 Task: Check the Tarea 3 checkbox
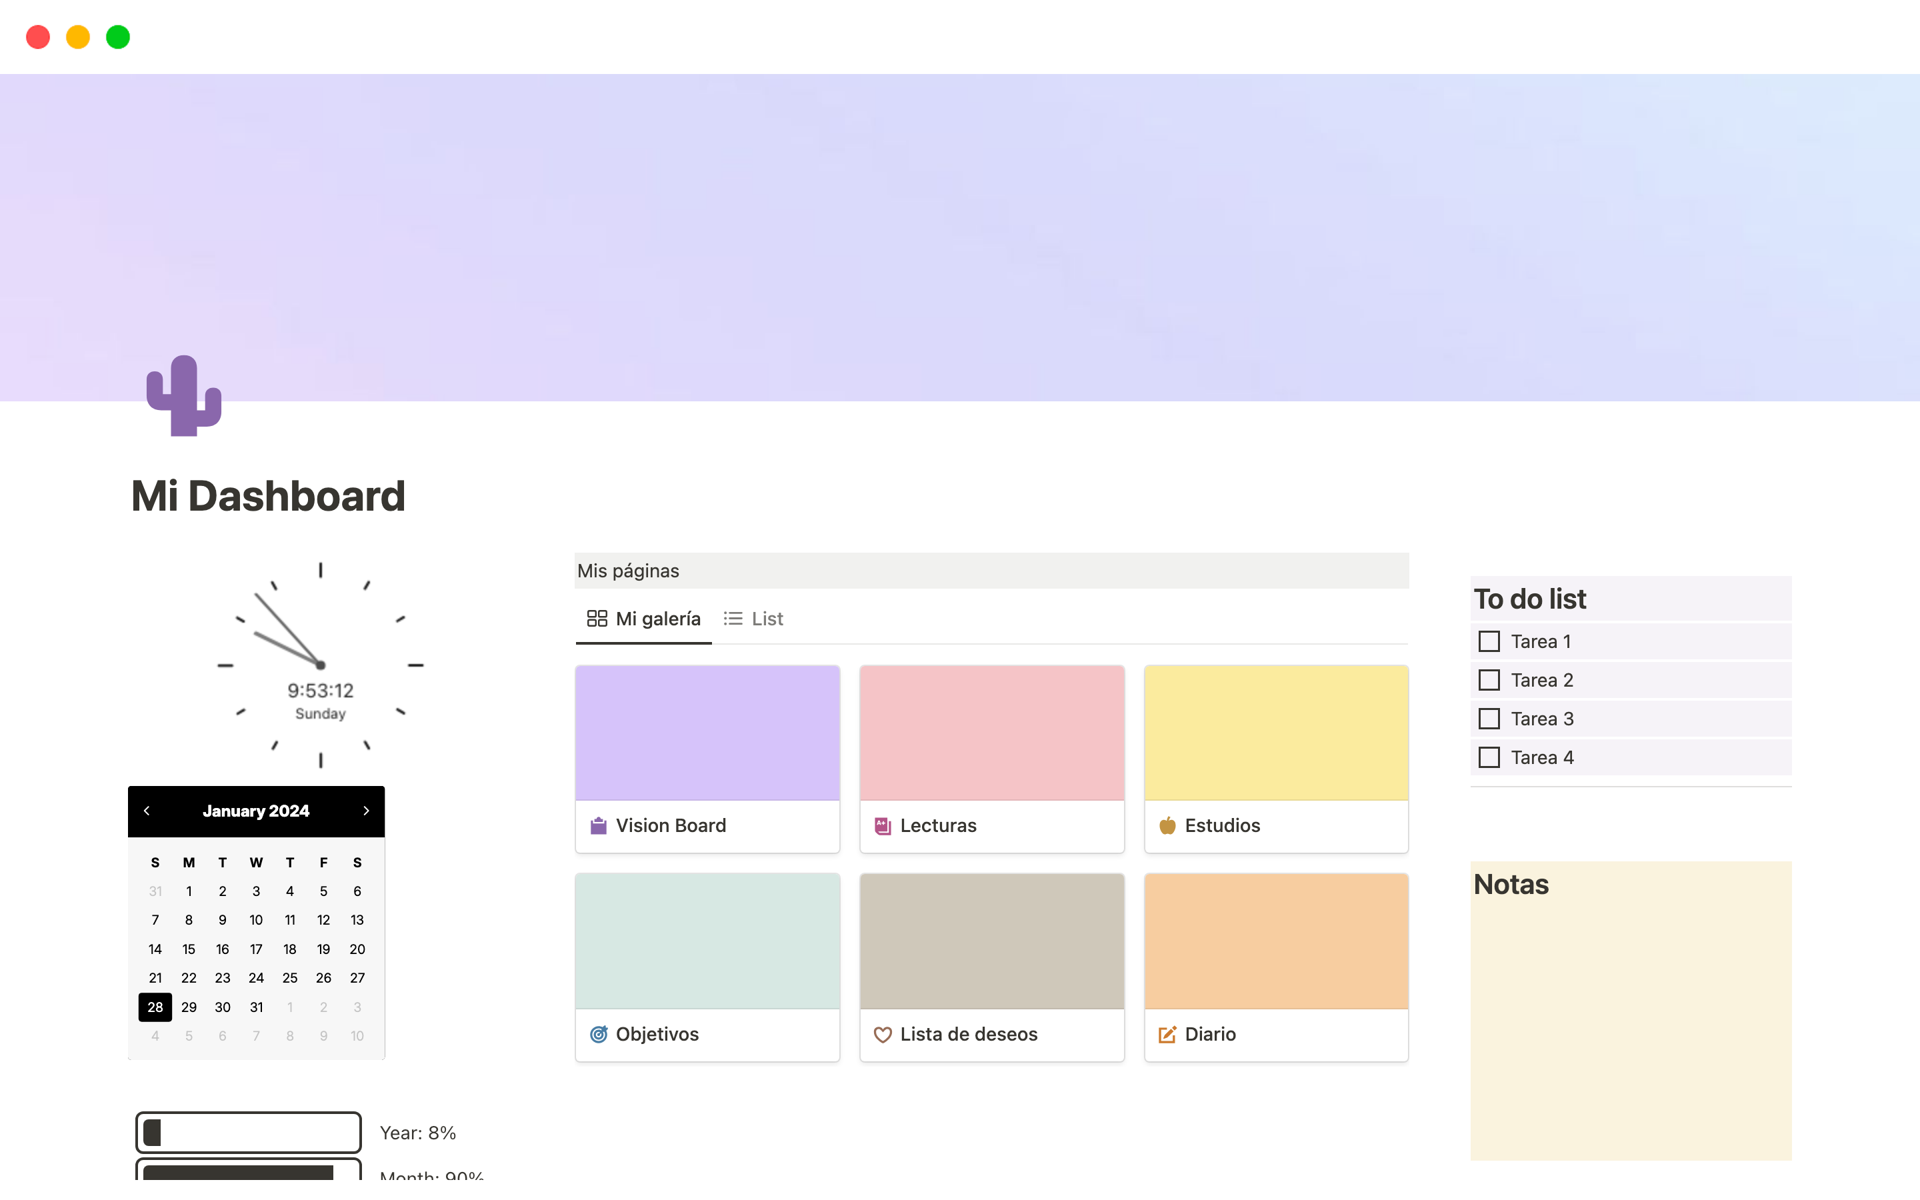pos(1489,718)
